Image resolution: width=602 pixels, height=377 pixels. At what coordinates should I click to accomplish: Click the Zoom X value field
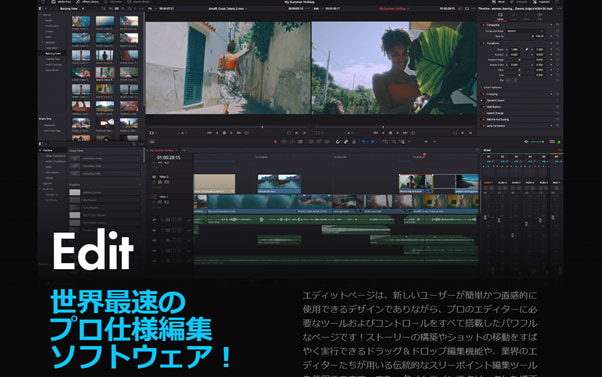pyautogui.click(x=514, y=50)
